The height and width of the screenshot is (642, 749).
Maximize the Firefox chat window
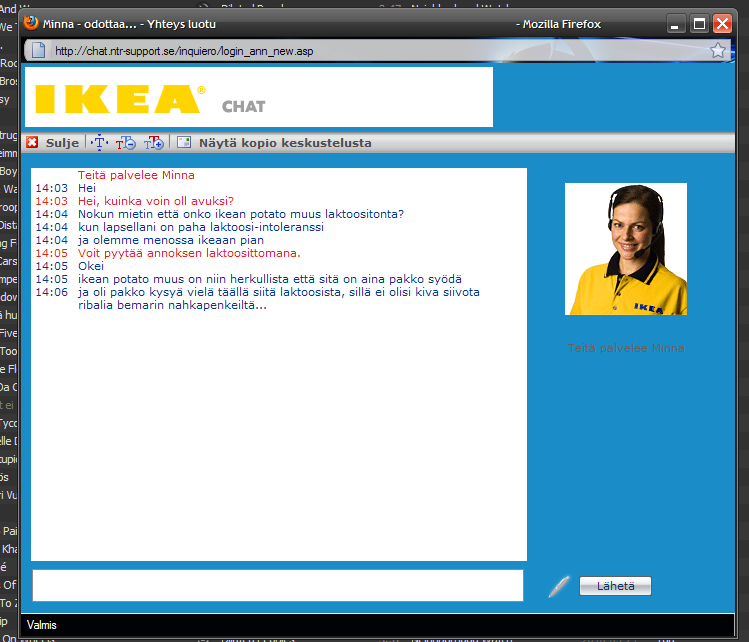(x=699, y=23)
